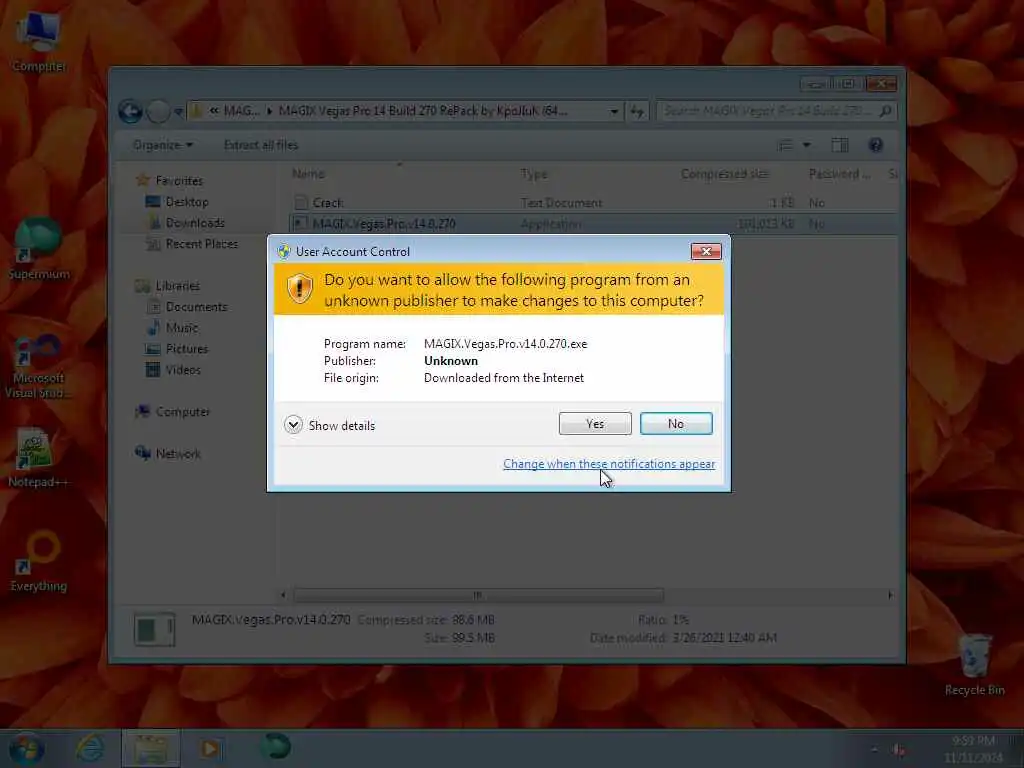Launch Windows Media Player from taskbar

(x=211, y=748)
